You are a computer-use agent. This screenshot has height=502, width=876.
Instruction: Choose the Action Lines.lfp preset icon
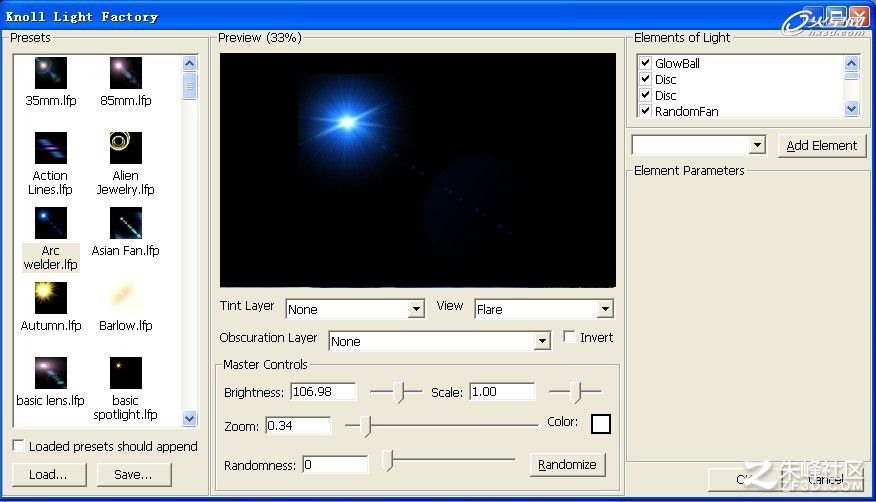pyautogui.click(x=51, y=147)
